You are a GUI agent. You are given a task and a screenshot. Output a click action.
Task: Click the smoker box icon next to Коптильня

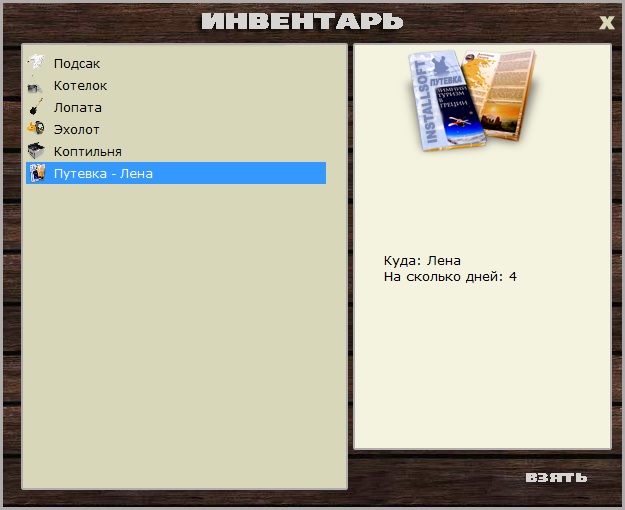pyautogui.click(x=36, y=151)
